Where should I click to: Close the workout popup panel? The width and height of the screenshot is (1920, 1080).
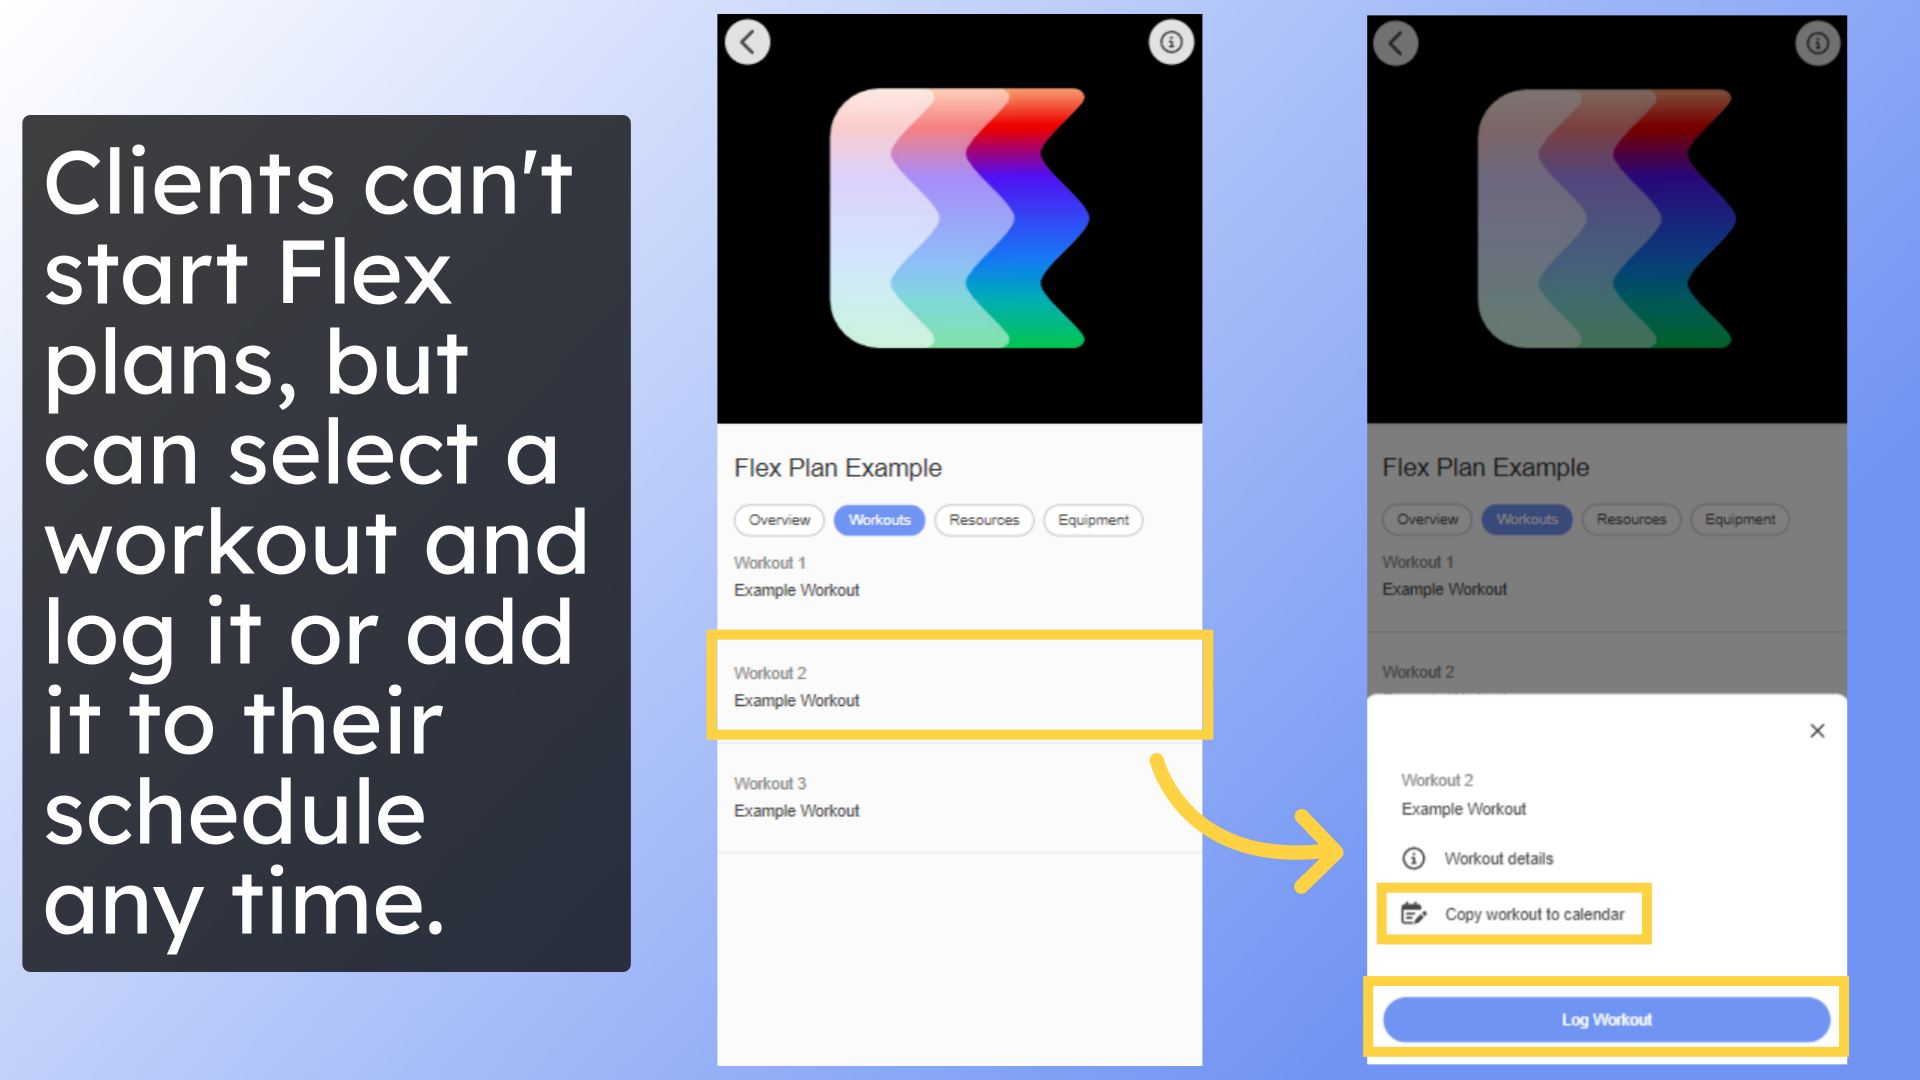[1817, 731]
